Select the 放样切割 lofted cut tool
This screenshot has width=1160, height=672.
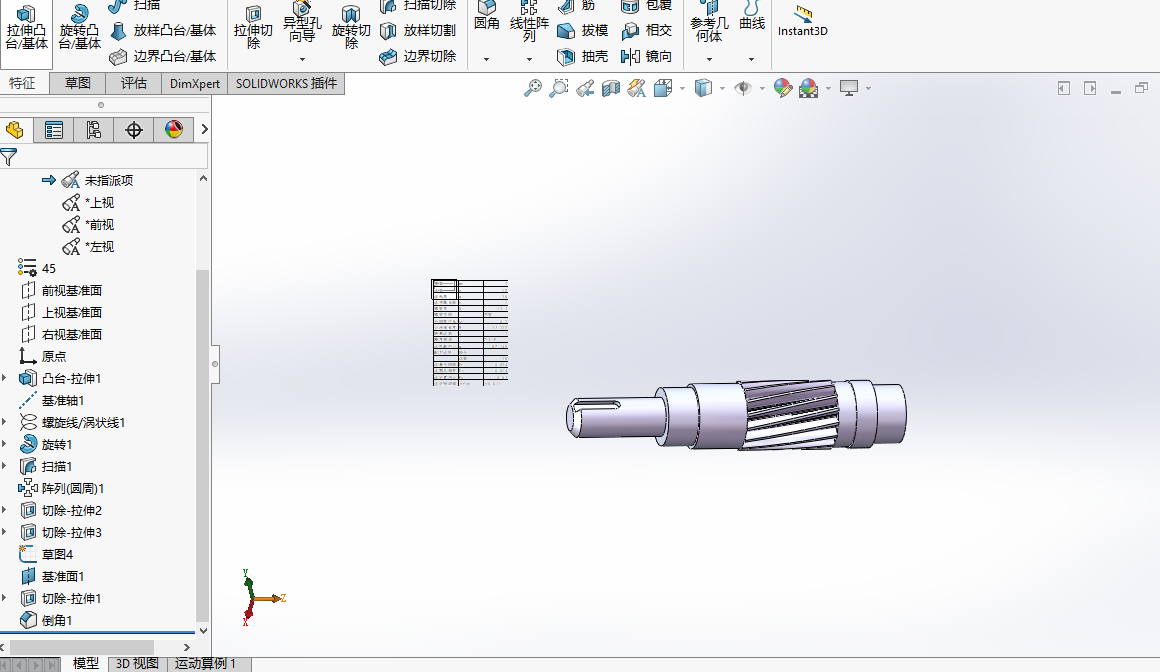(x=418, y=30)
